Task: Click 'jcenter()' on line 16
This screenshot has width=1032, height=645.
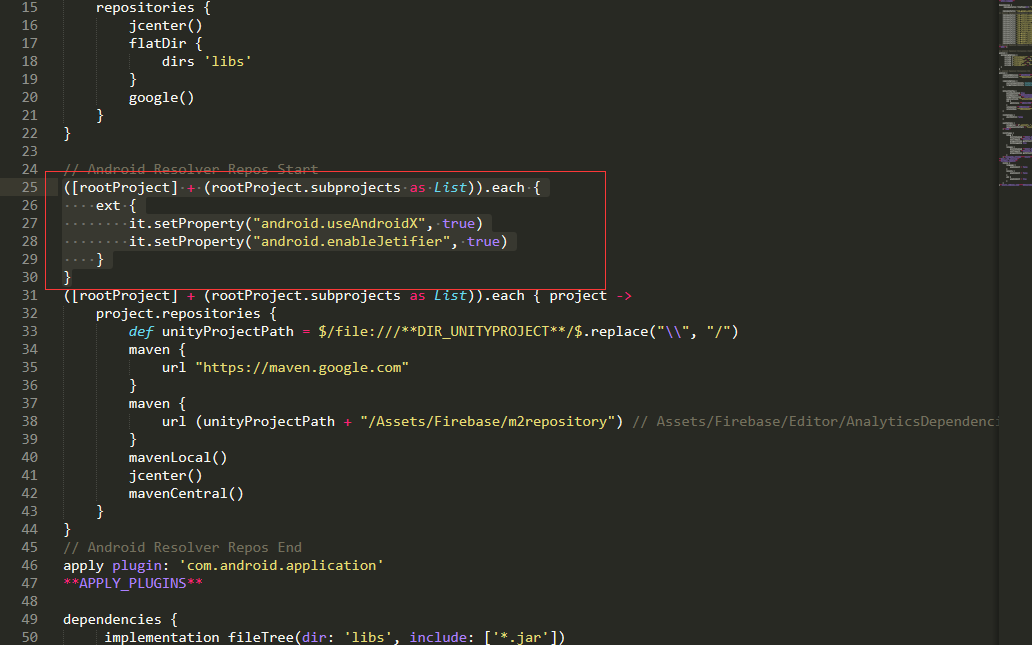Action: point(166,26)
